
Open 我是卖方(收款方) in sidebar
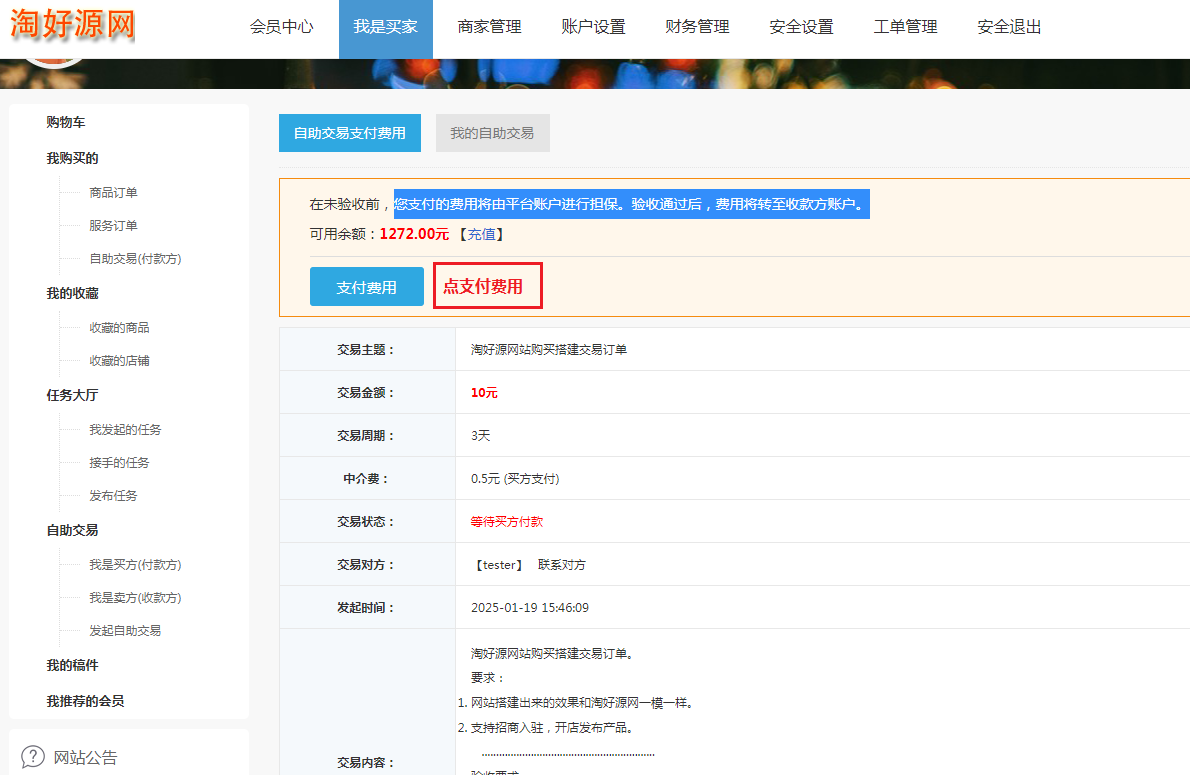pos(135,598)
